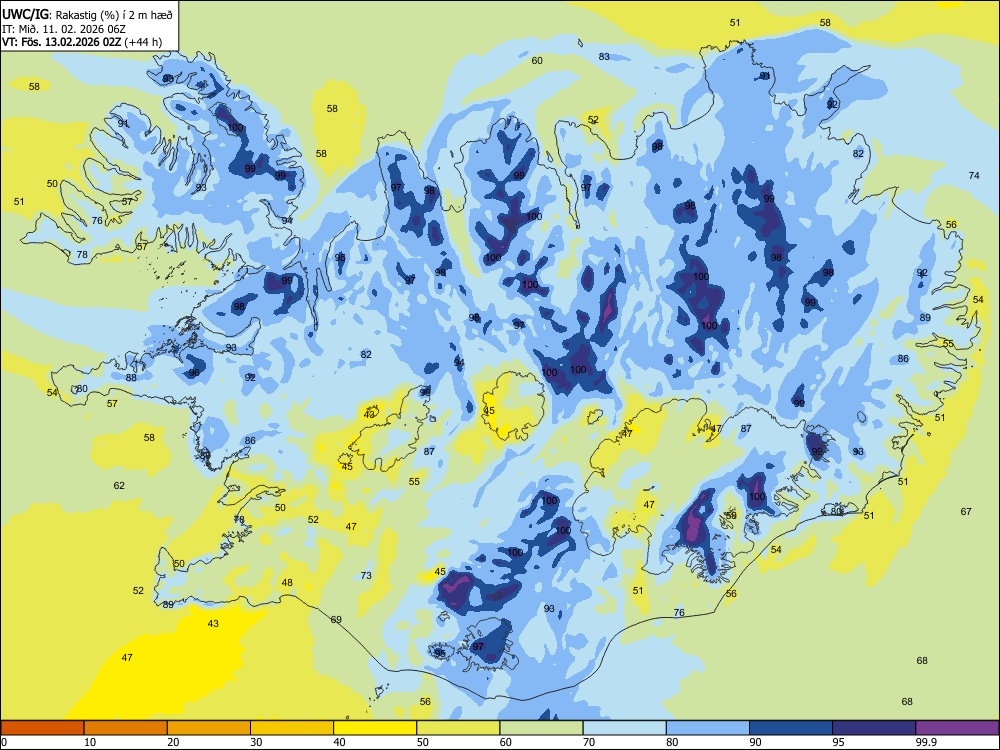Image resolution: width=1000 pixels, height=750 pixels.
Task: Click the "99.9" tick label on the color scale
Action: (926, 742)
